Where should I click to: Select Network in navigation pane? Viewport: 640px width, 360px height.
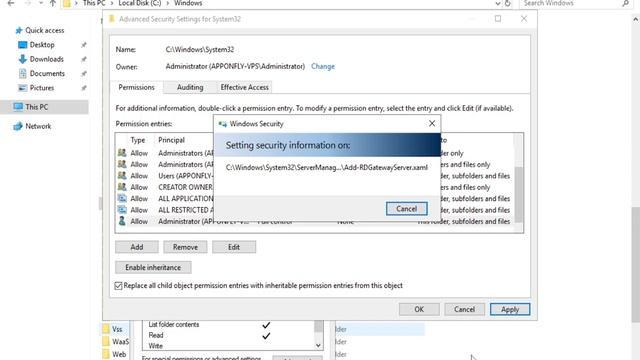pyautogui.click(x=38, y=126)
